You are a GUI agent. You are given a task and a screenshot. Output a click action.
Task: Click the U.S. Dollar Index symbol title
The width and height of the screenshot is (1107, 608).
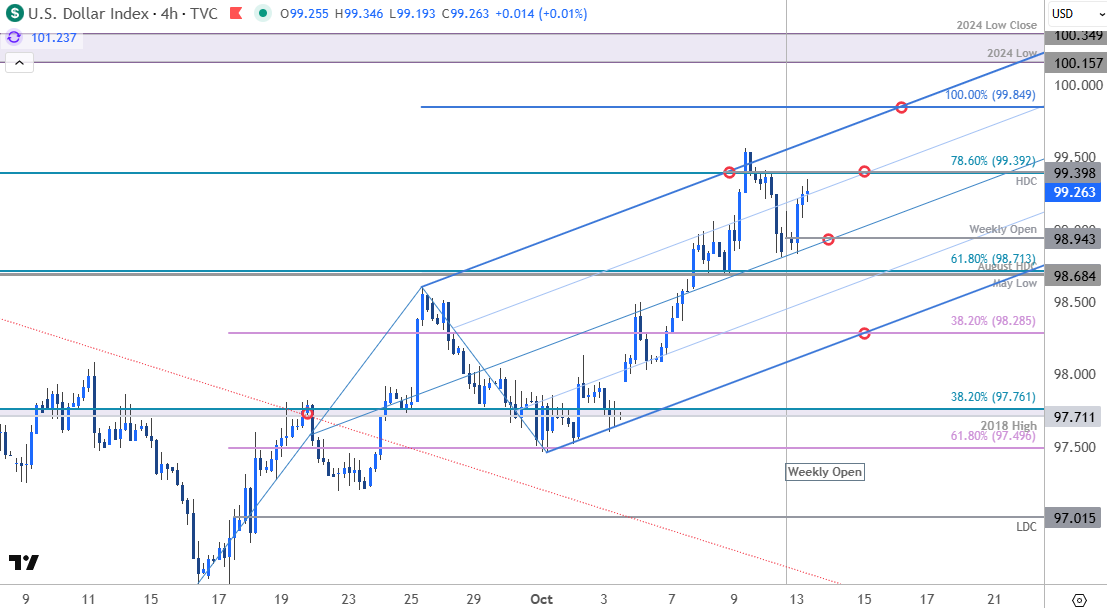pyautogui.click(x=89, y=13)
